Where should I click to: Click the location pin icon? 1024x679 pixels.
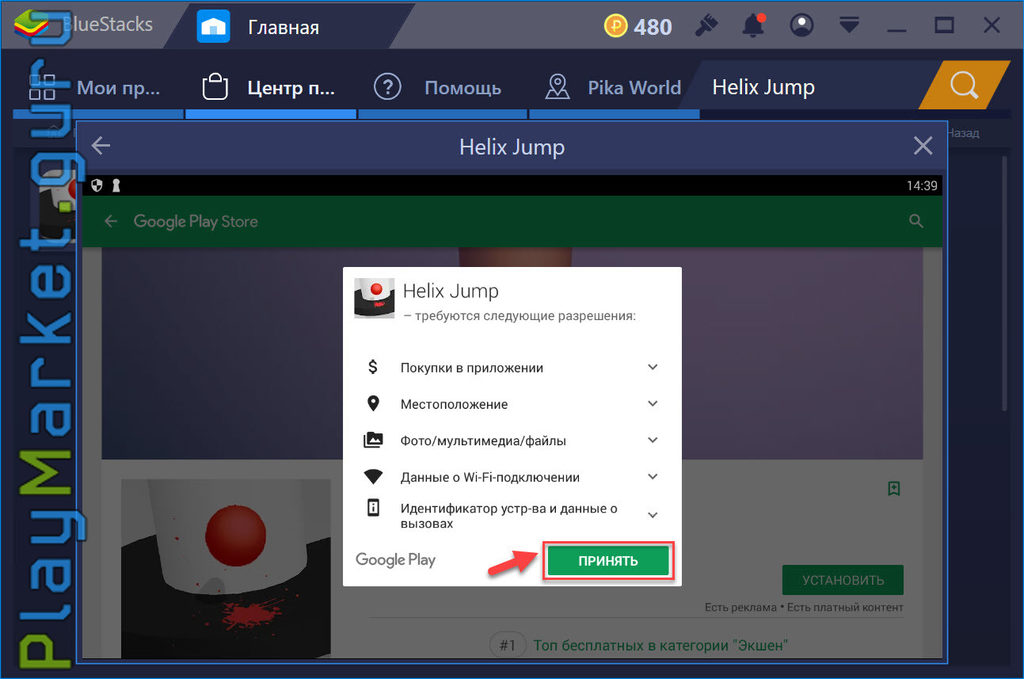pos(373,403)
